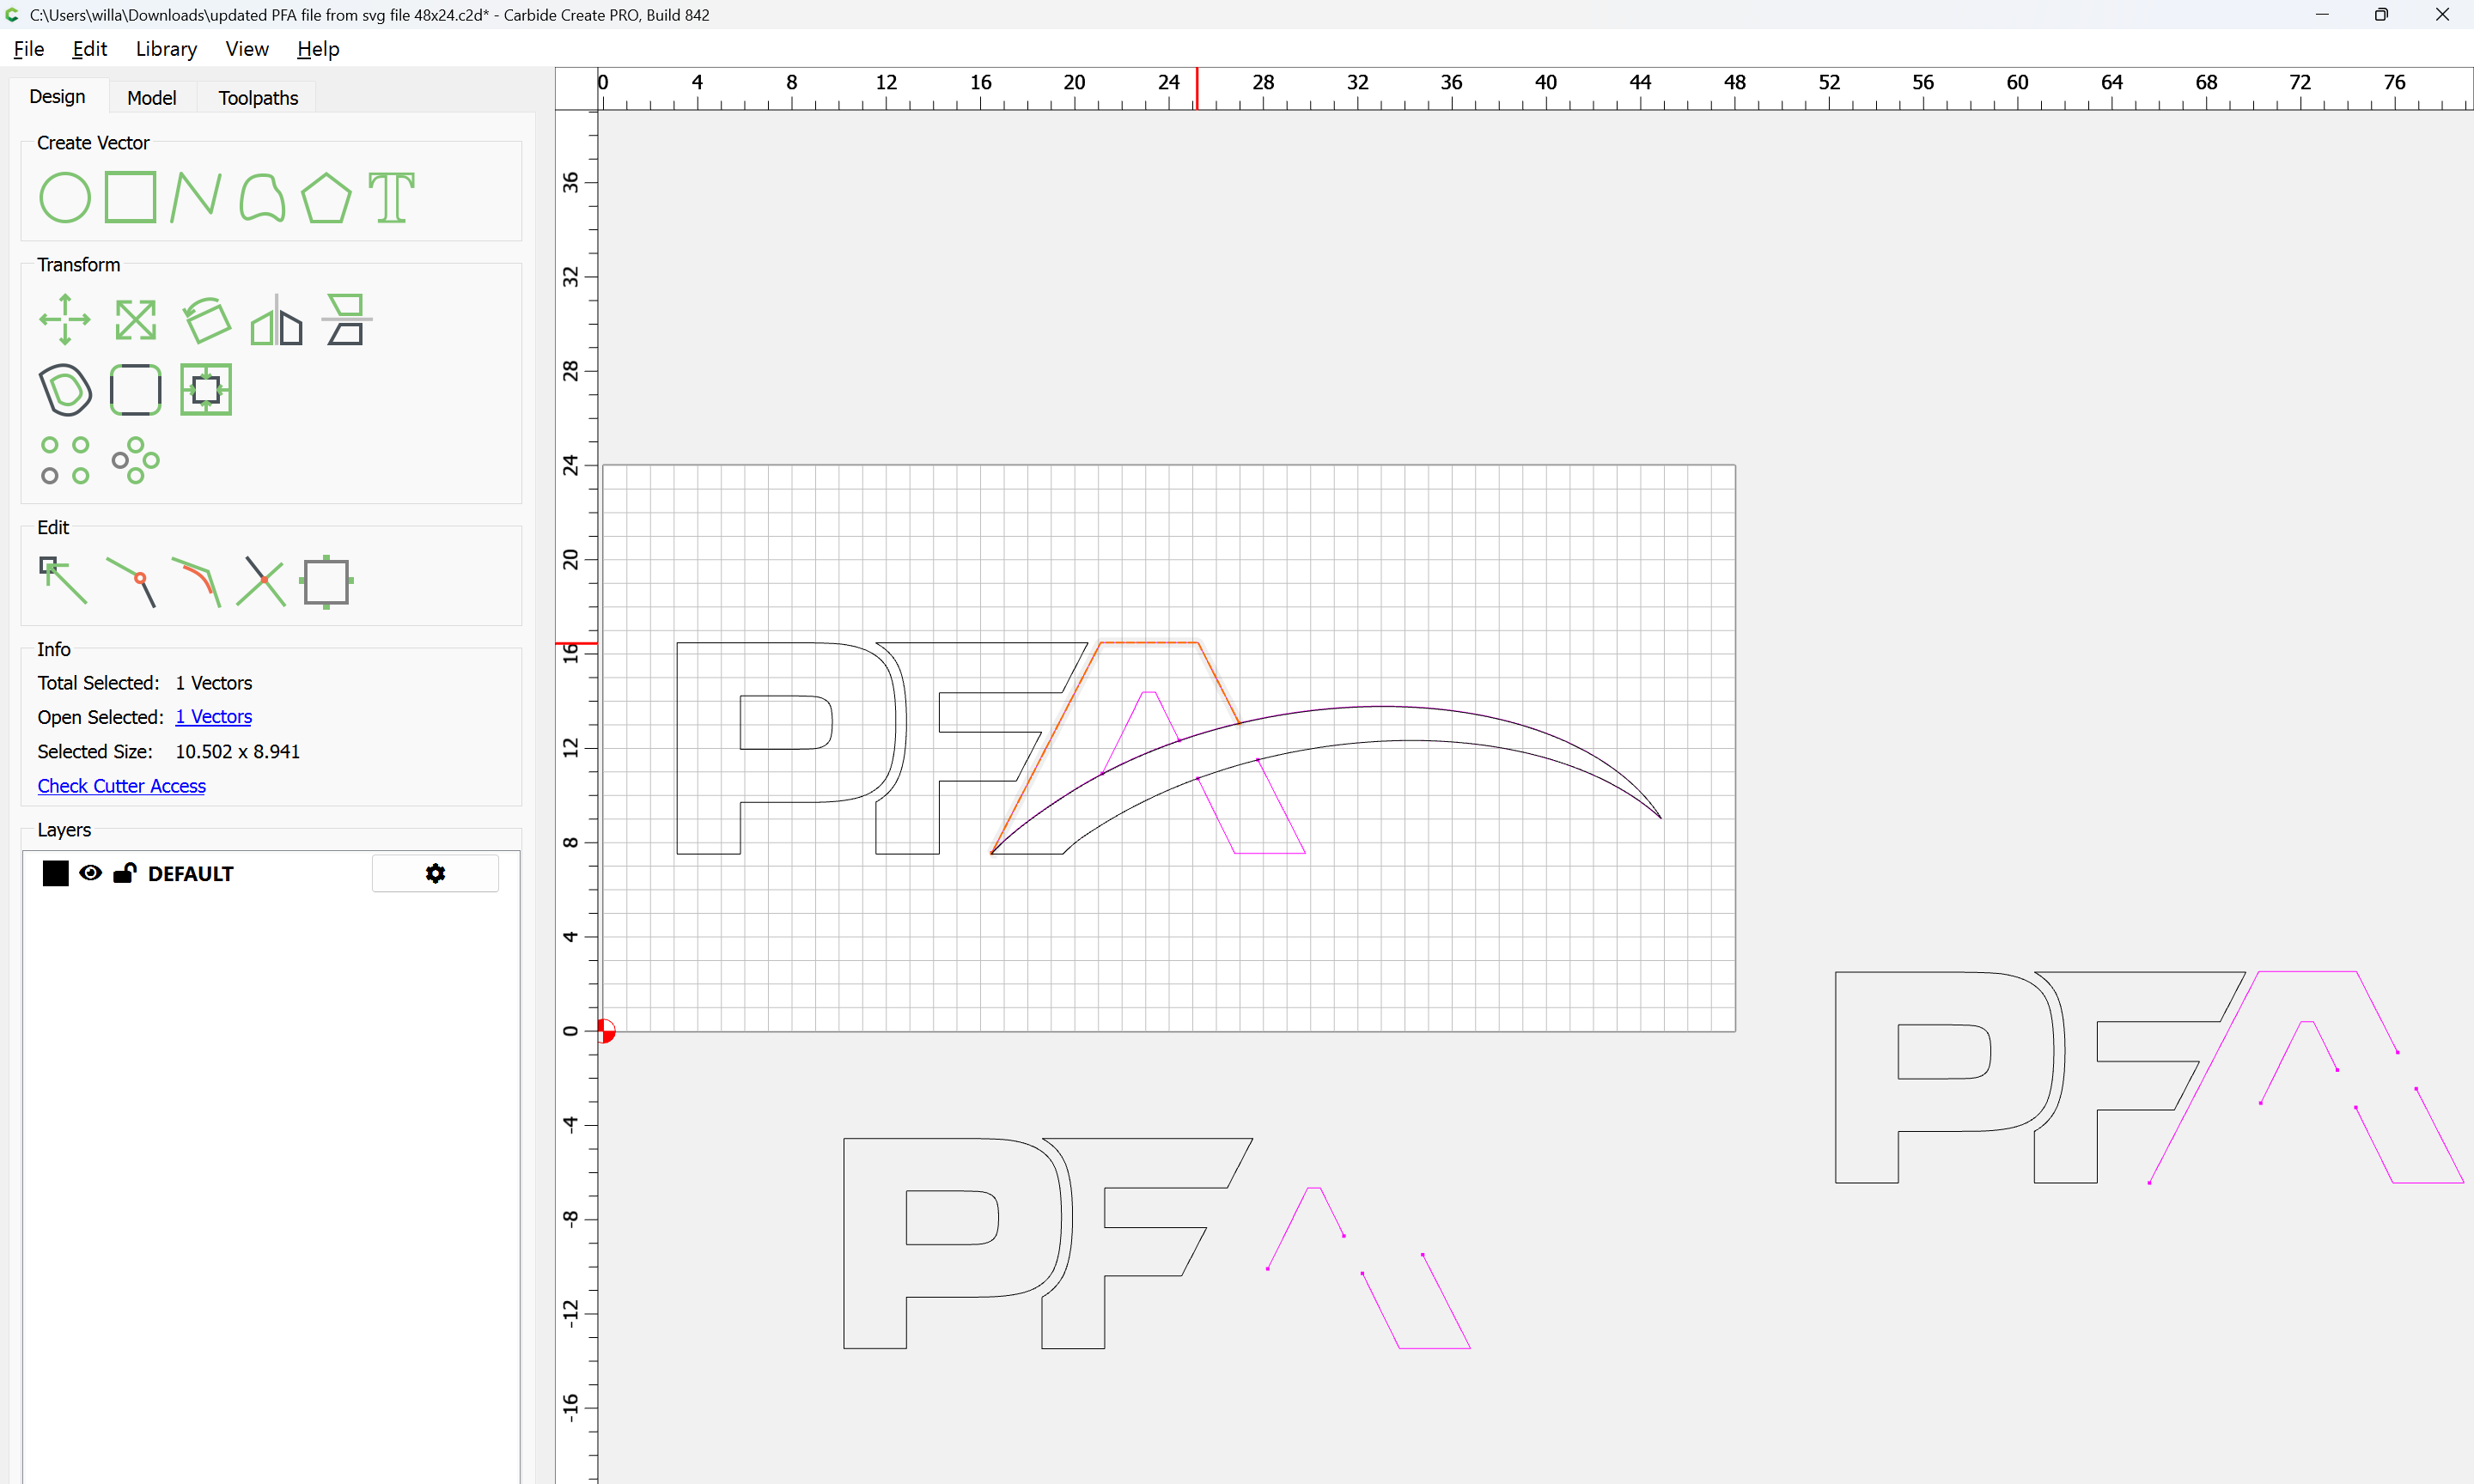The width and height of the screenshot is (2474, 1484).
Task: Open the Mirror transform tool
Action: [x=276, y=320]
